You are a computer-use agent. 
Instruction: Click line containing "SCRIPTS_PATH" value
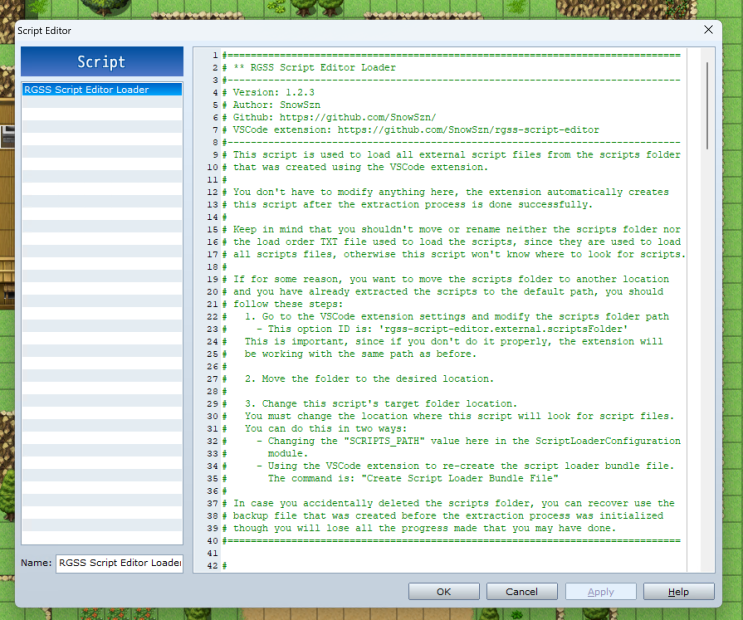451,441
